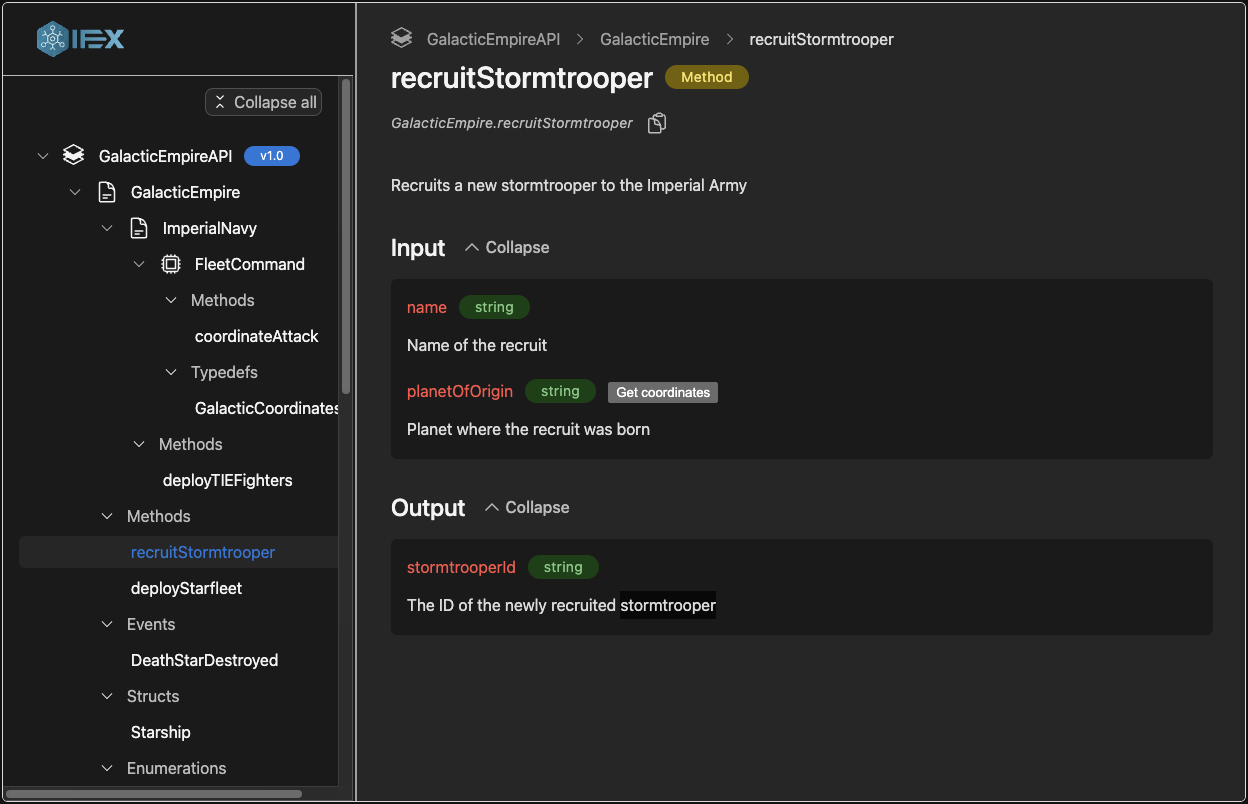Collapse the Structs group
Viewport: 1248px width, 804px height.
[x=107, y=696]
